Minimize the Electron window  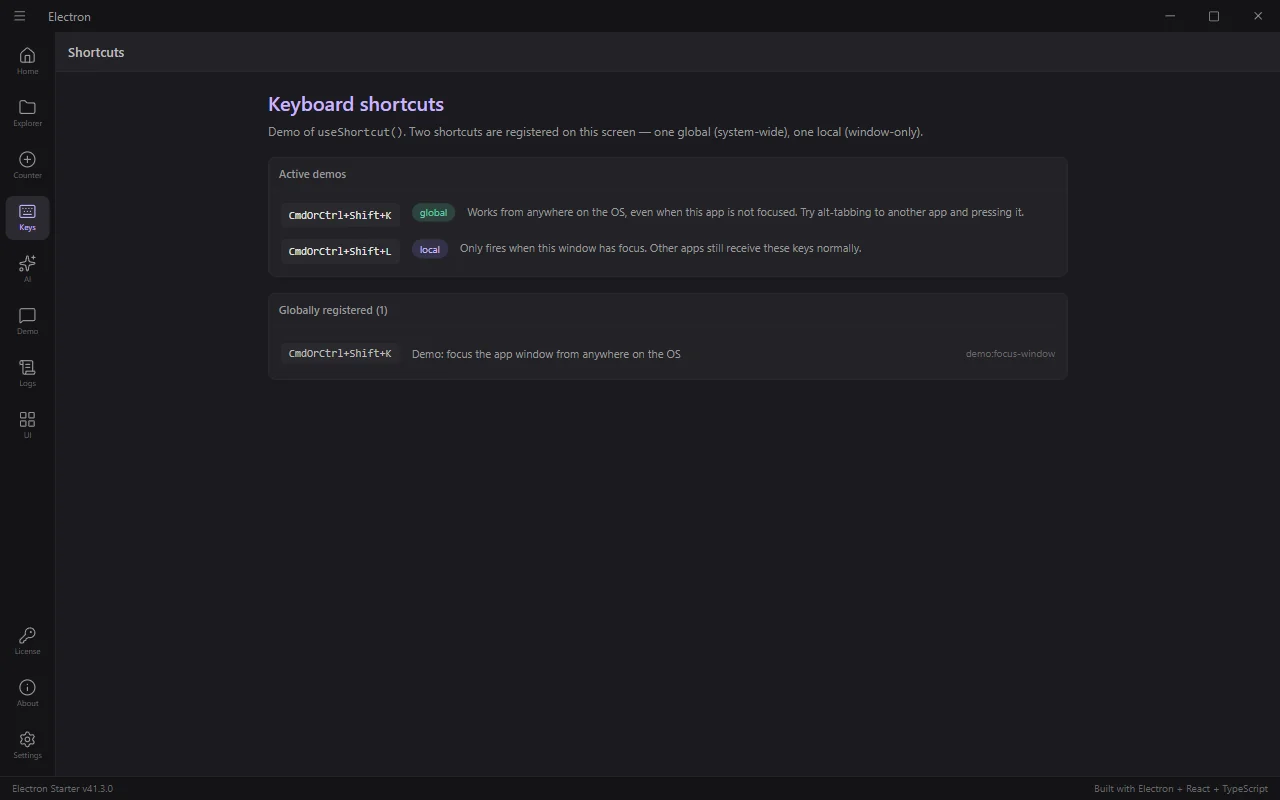pos(1170,16)
